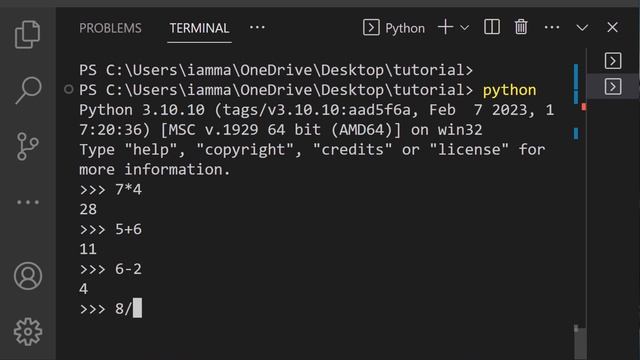The height and width of the screenshot is (360, 640).
Task: Select the second terminal instance in side list
Action: tap(613, 87)
